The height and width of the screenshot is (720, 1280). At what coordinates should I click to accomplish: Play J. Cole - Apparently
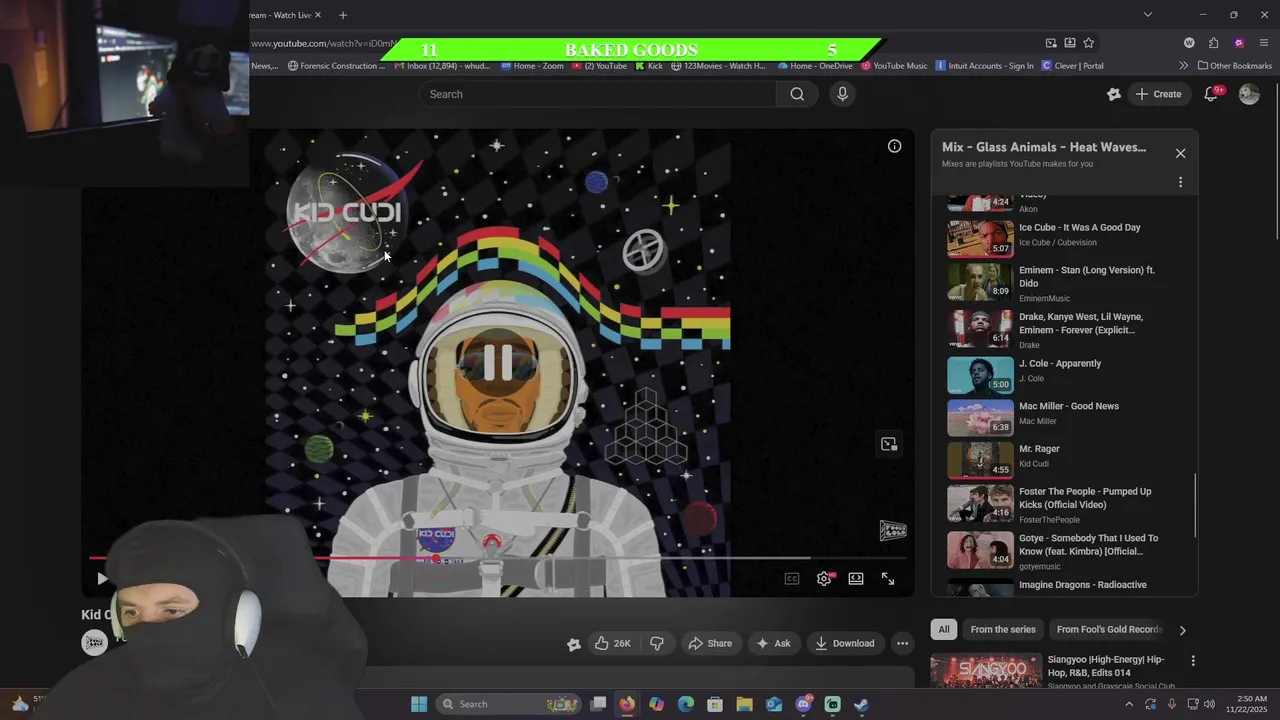(x=1065, y=373)
